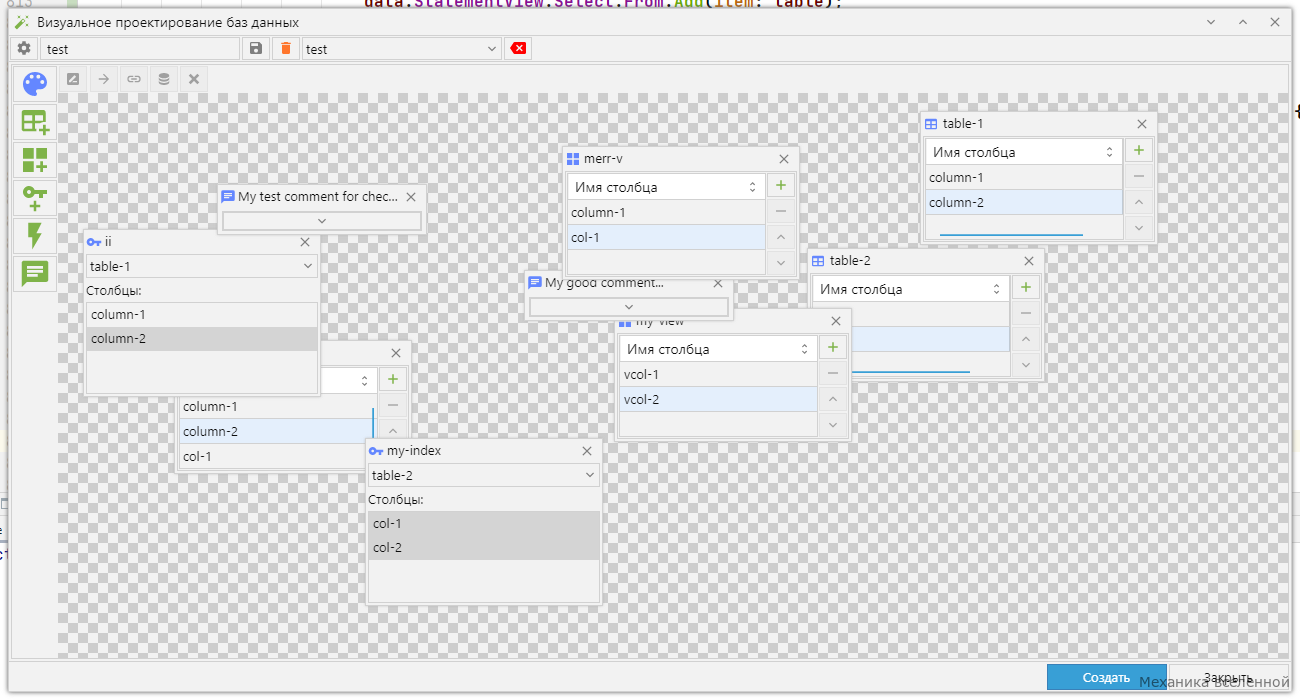Screen dimensions: 1300x700
Task: Click the red backspace clear icon
Action: tap(518, 48)
